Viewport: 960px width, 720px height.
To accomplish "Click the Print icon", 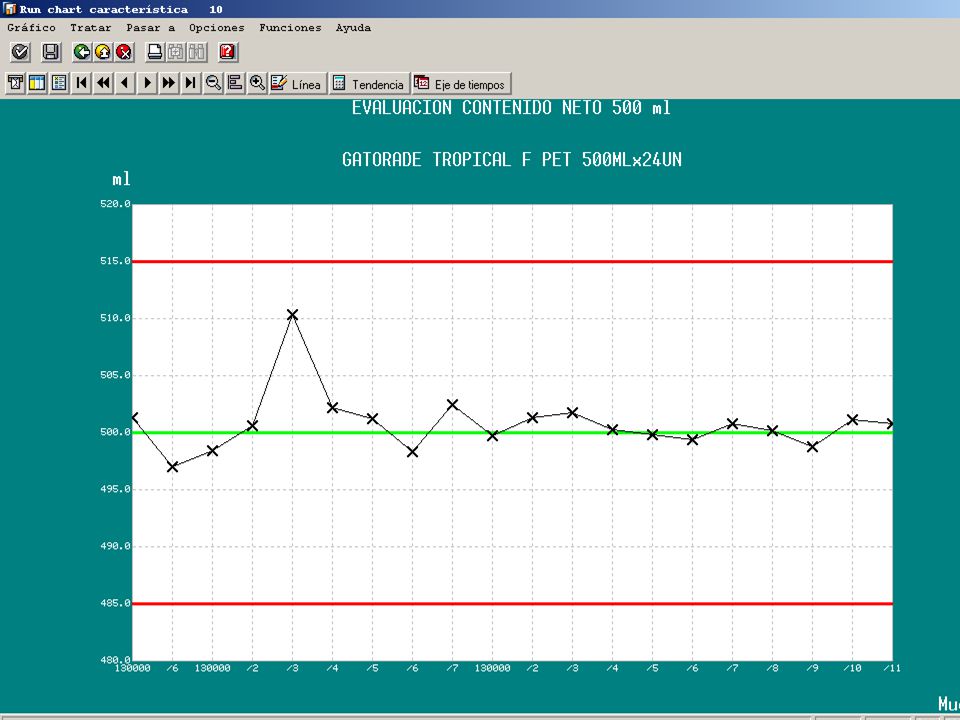I will [x=156, y=52].
